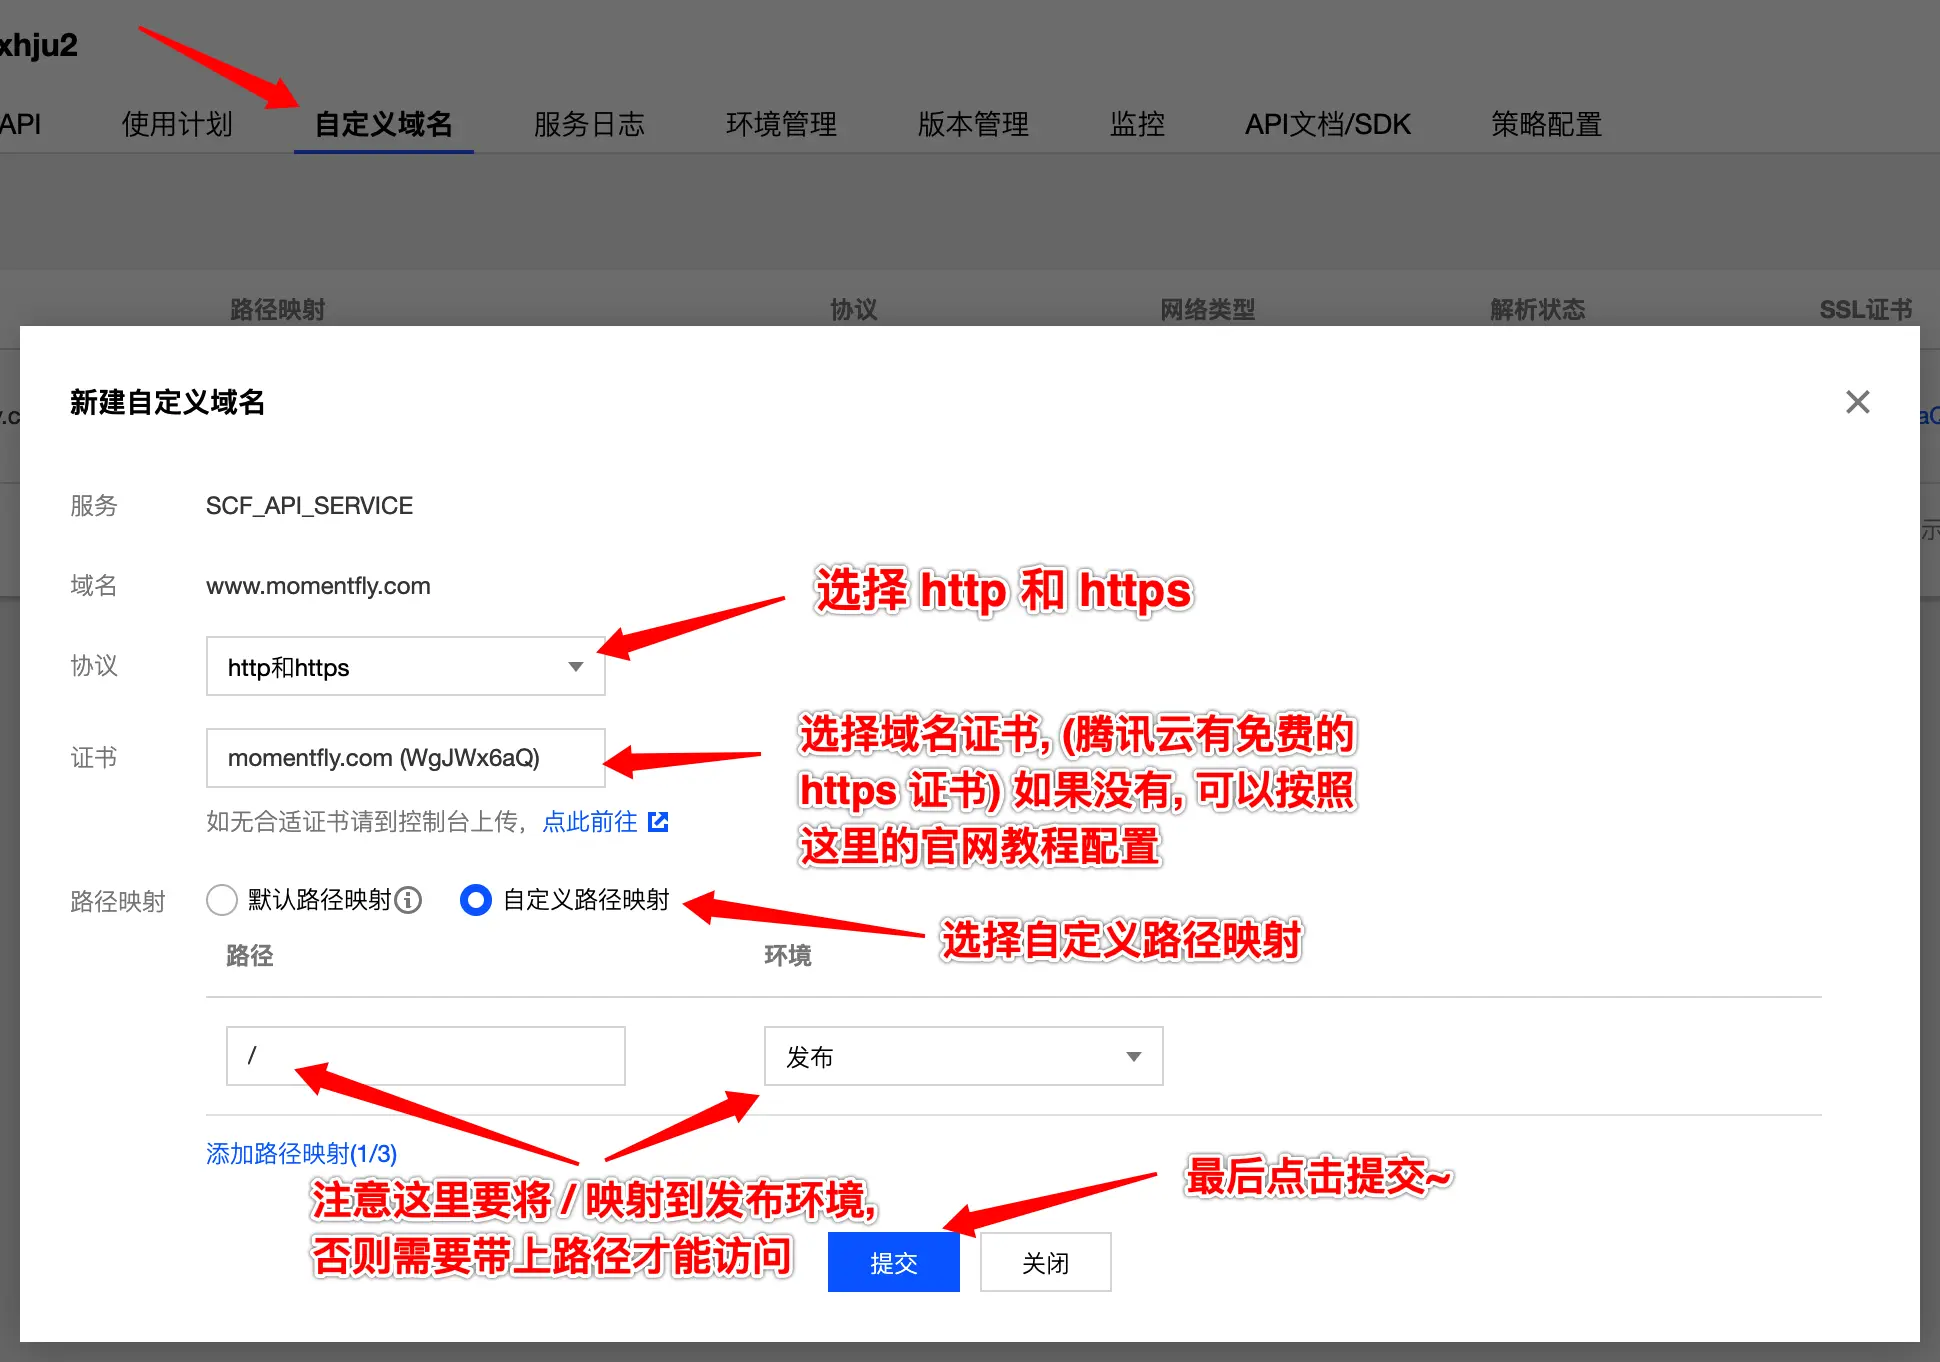Click the info icon next to 默认路径映射
Image resolution: width=1940 pixels, height=1362 pixels.
click(407, 900)
